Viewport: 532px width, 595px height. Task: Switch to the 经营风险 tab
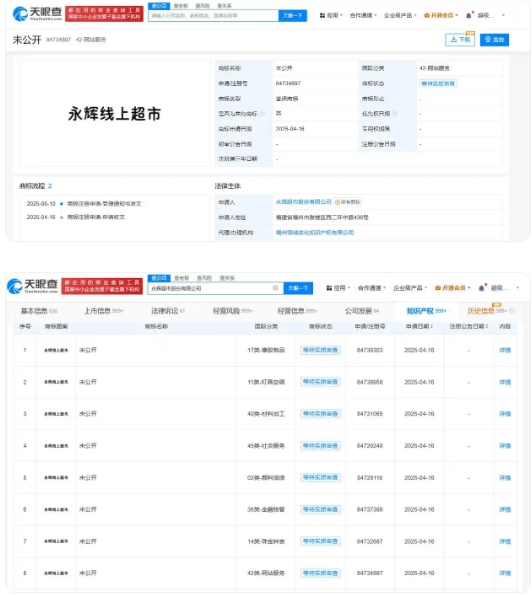tap(232, 311)
